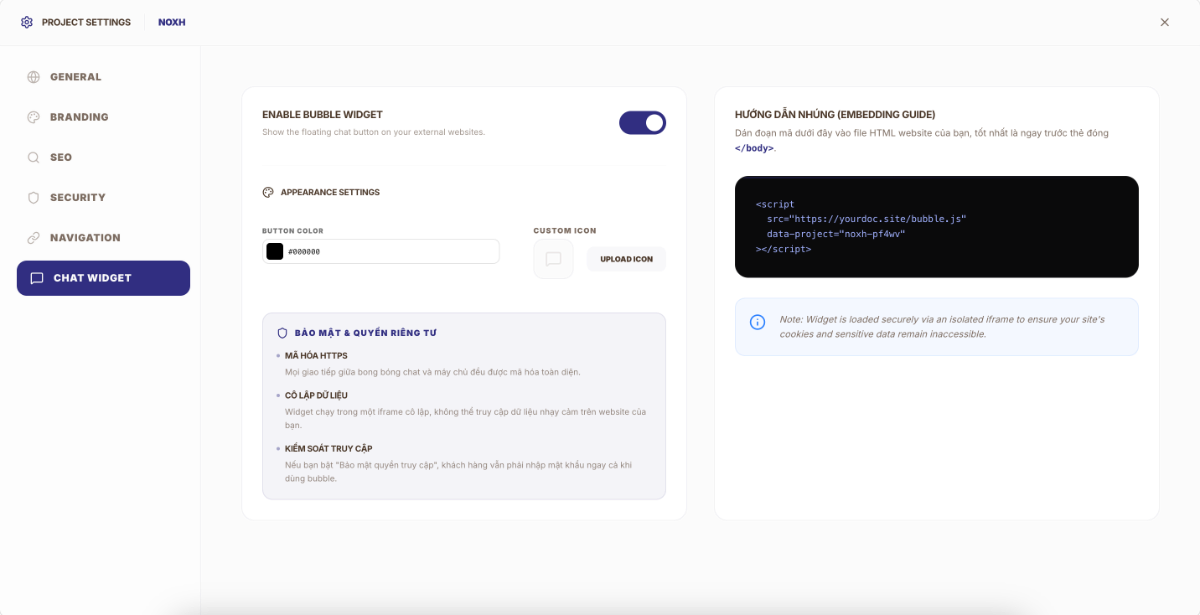Click the Bảo mật & quyền riêng tư title
1200x615 pixels.
(x=366, y=333)
